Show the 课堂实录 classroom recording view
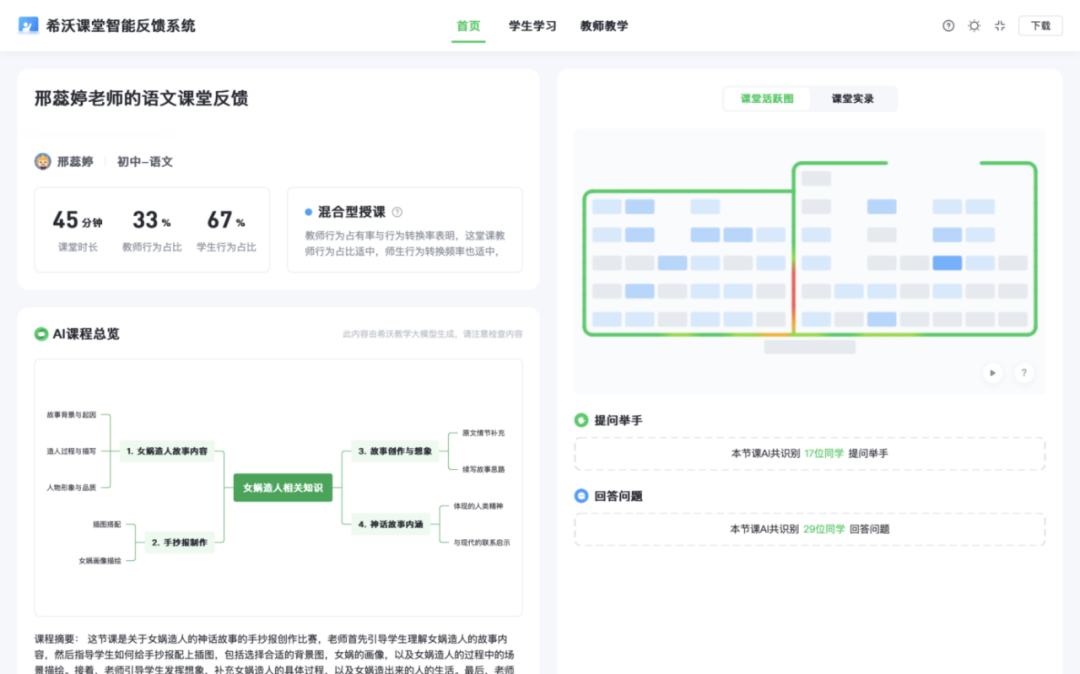Screen dimensions: 1080x674 853,99
